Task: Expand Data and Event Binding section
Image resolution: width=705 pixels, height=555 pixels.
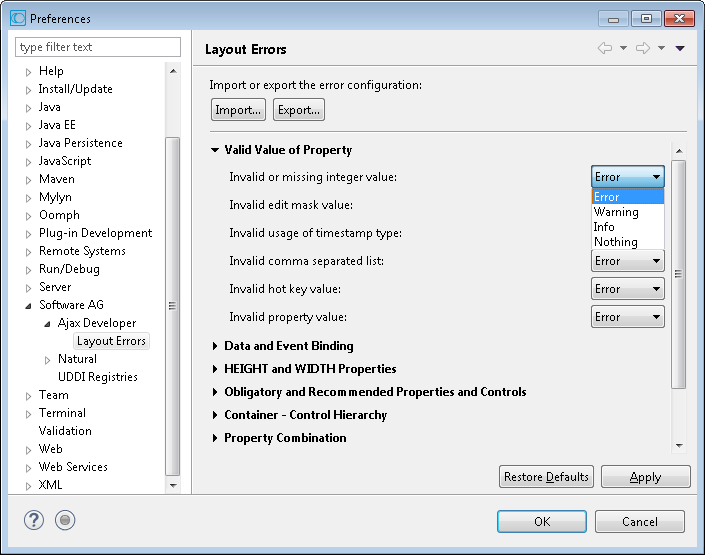Action: pyautogui.click(x=215, y=346)
